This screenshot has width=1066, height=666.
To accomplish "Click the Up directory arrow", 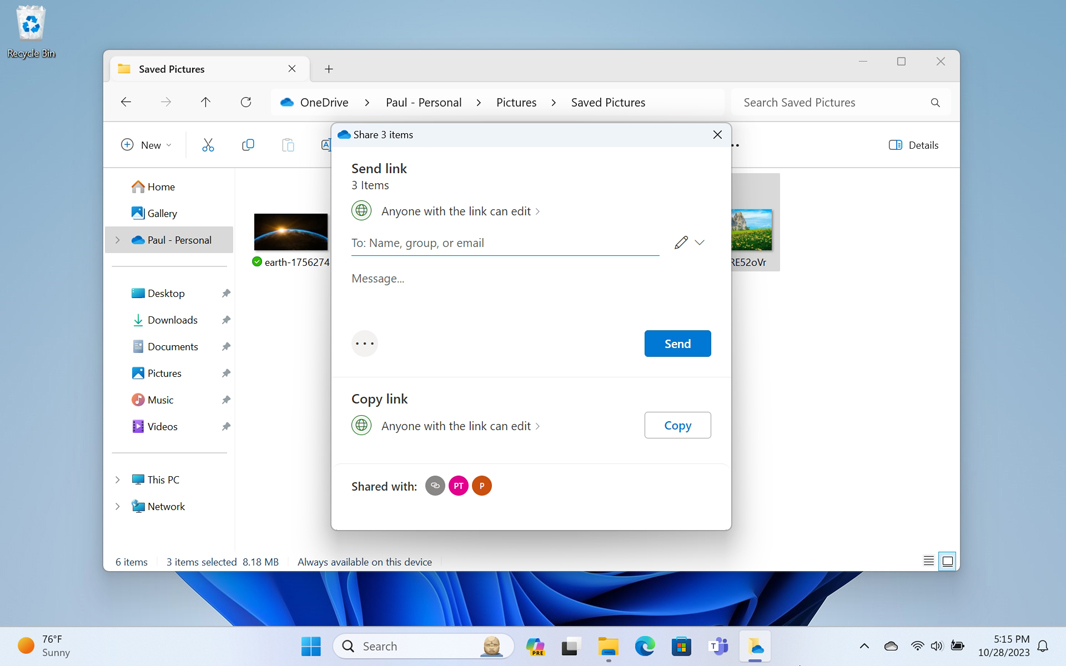I will (206, 102).
